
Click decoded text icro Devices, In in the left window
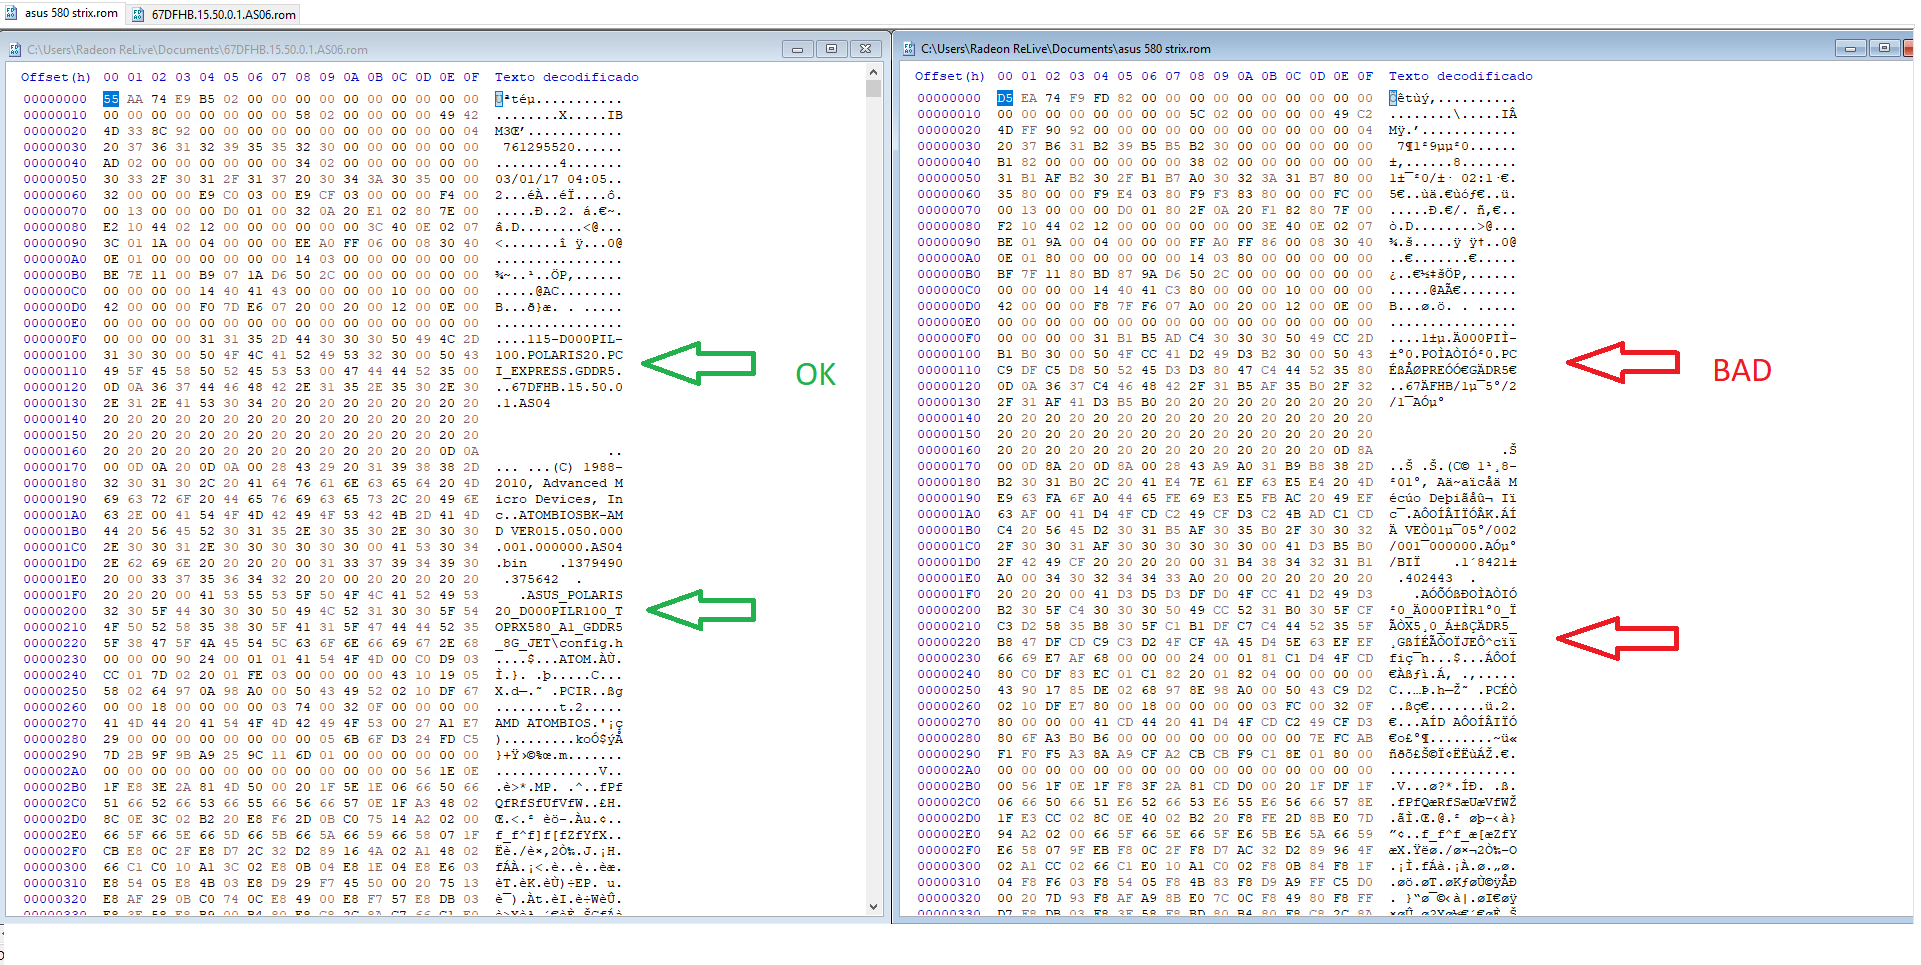tap(558, 499)
